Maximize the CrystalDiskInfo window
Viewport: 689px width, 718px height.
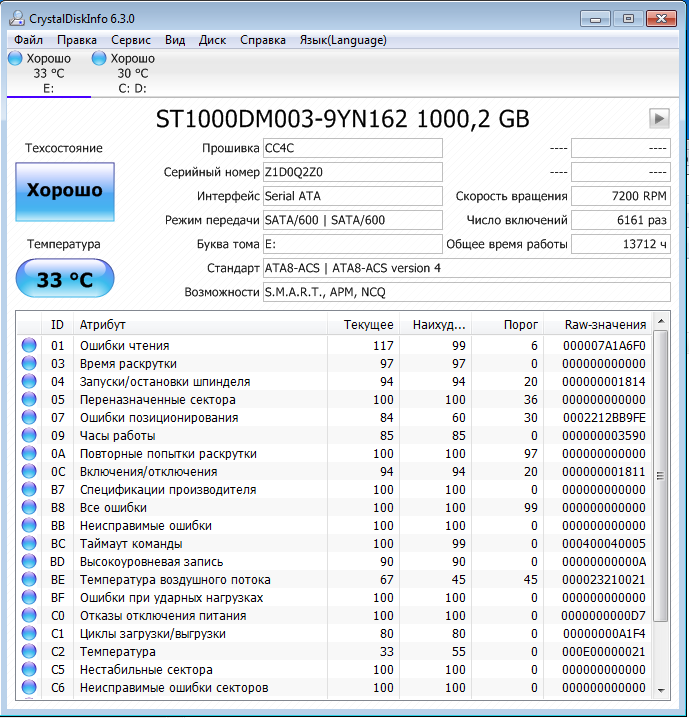628,19
